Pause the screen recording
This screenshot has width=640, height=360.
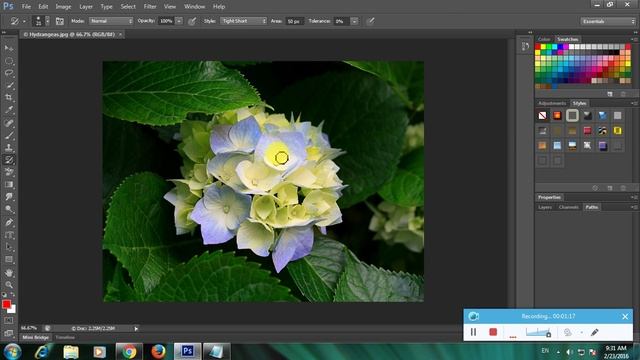pos(473,332)
